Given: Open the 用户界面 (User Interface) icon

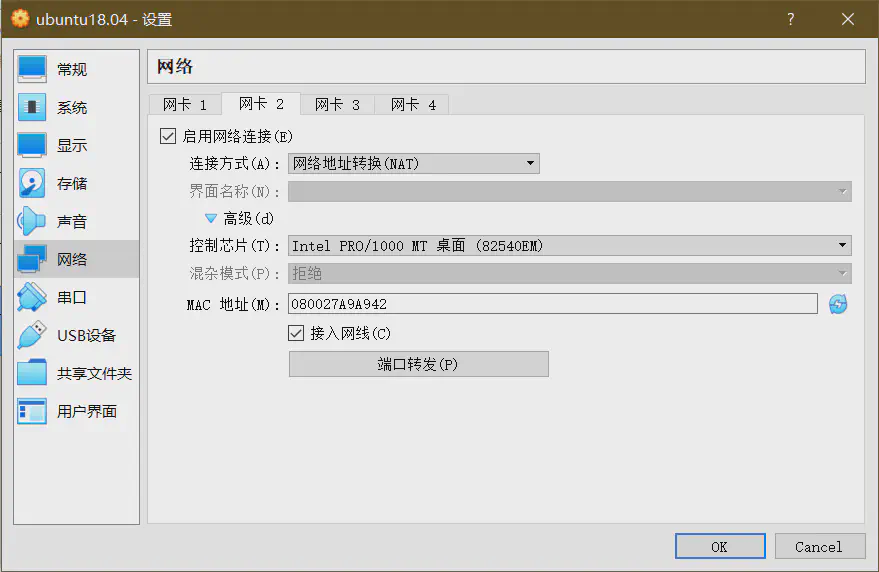Looking at the screenshot, I should click(x=32, y=411).
